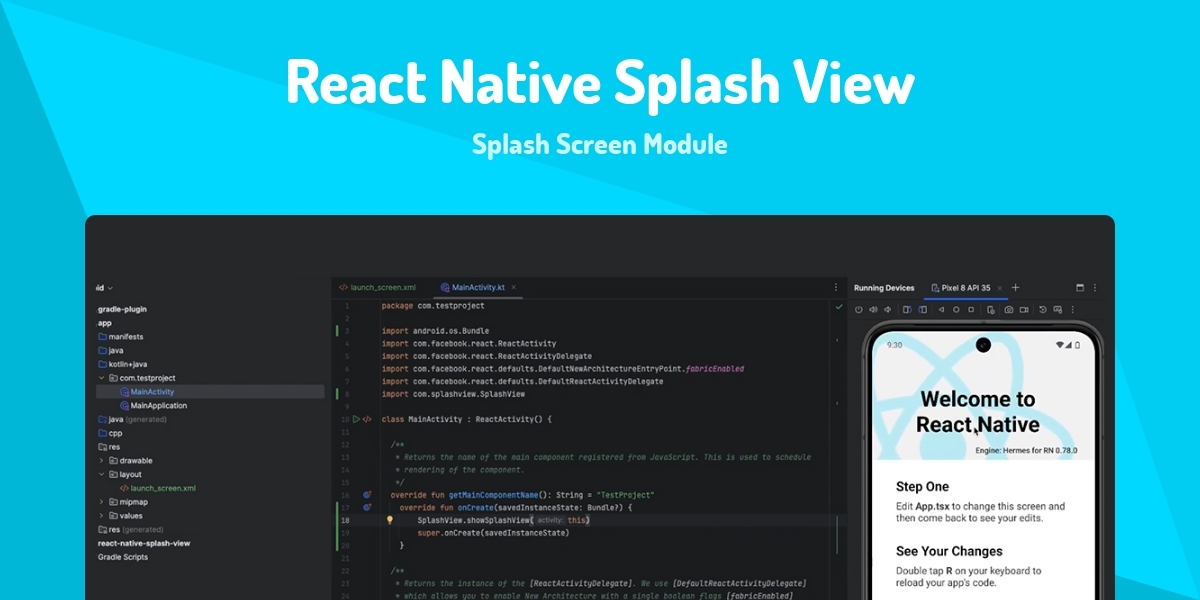This screenshot has height=600, width=1200.
Task: Take a screenshot using the camera icon
Action: [x=1009, y=310]
